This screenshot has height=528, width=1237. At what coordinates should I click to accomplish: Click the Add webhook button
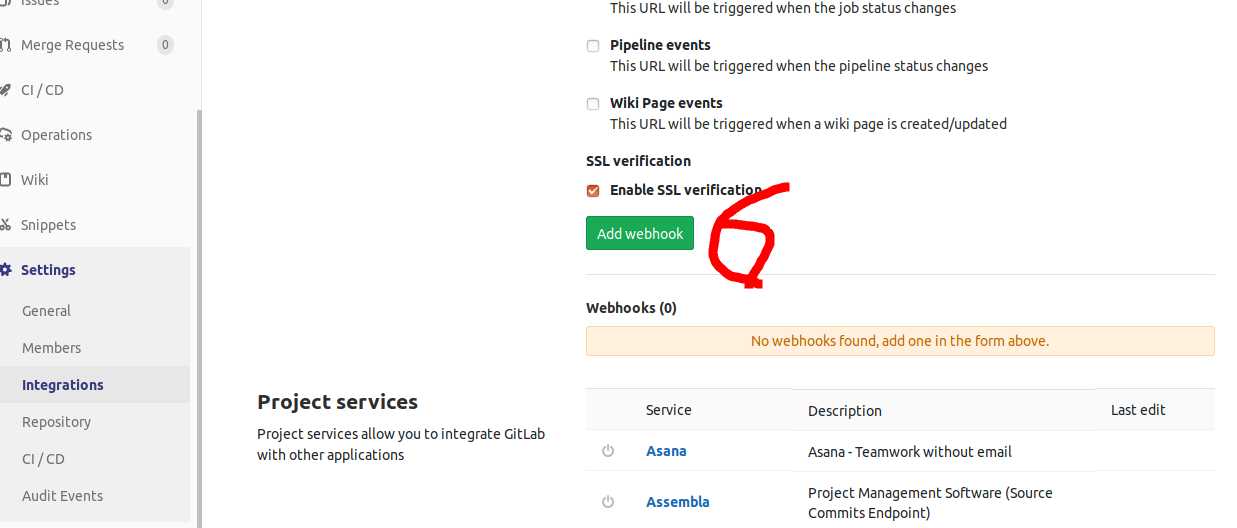(x=640, y=233)
